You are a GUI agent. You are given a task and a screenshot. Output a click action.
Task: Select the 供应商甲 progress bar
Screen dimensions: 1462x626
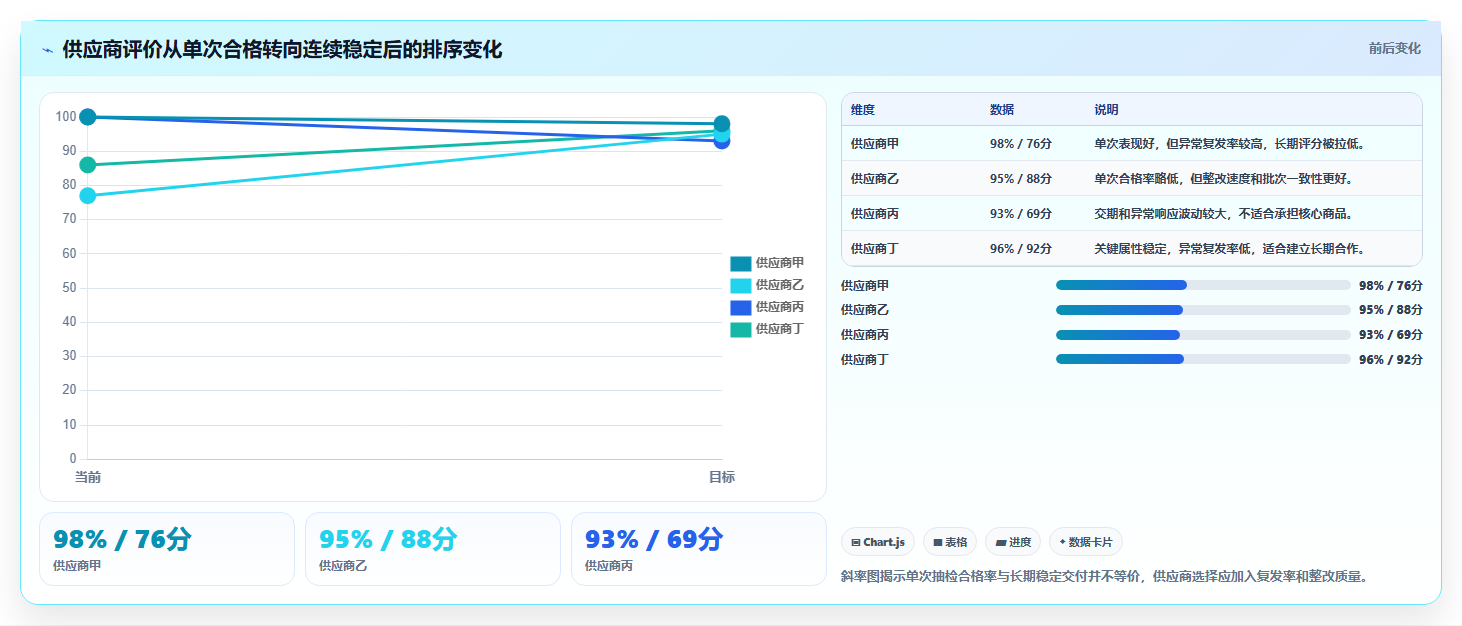(1203, 285)
